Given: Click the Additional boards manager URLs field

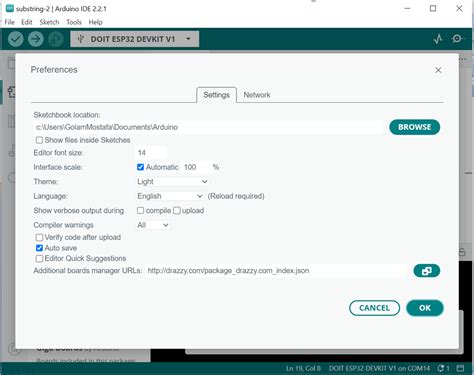Looking at the screenshot, I should pyautogui.click(x=276, y=271).
